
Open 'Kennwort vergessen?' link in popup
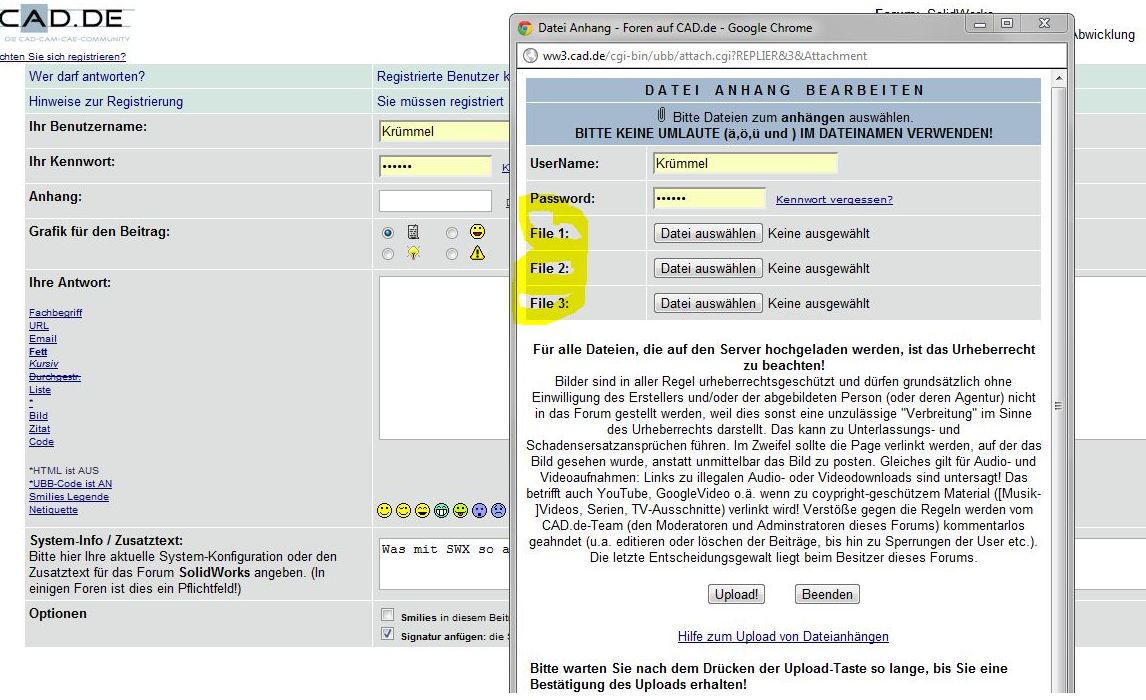[x=834, y=199]
